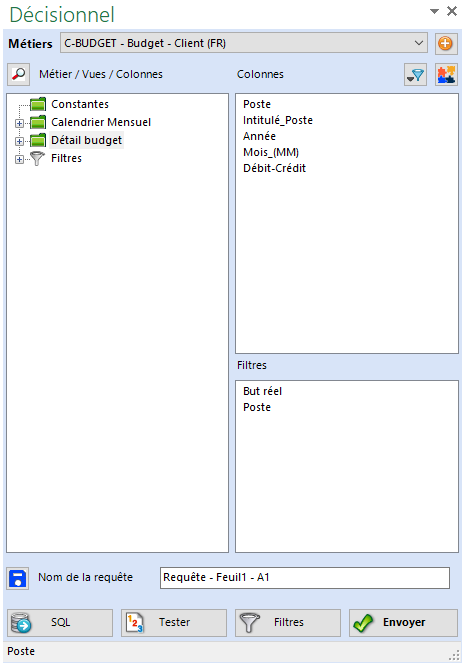Click the colorful puzzle pieces icon
This screenshot has height=664, width=463.
click(446, 75)
